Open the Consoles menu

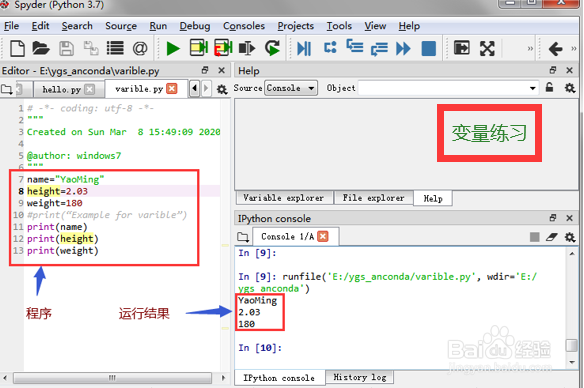pyautogui.click(x=244, y=26)
